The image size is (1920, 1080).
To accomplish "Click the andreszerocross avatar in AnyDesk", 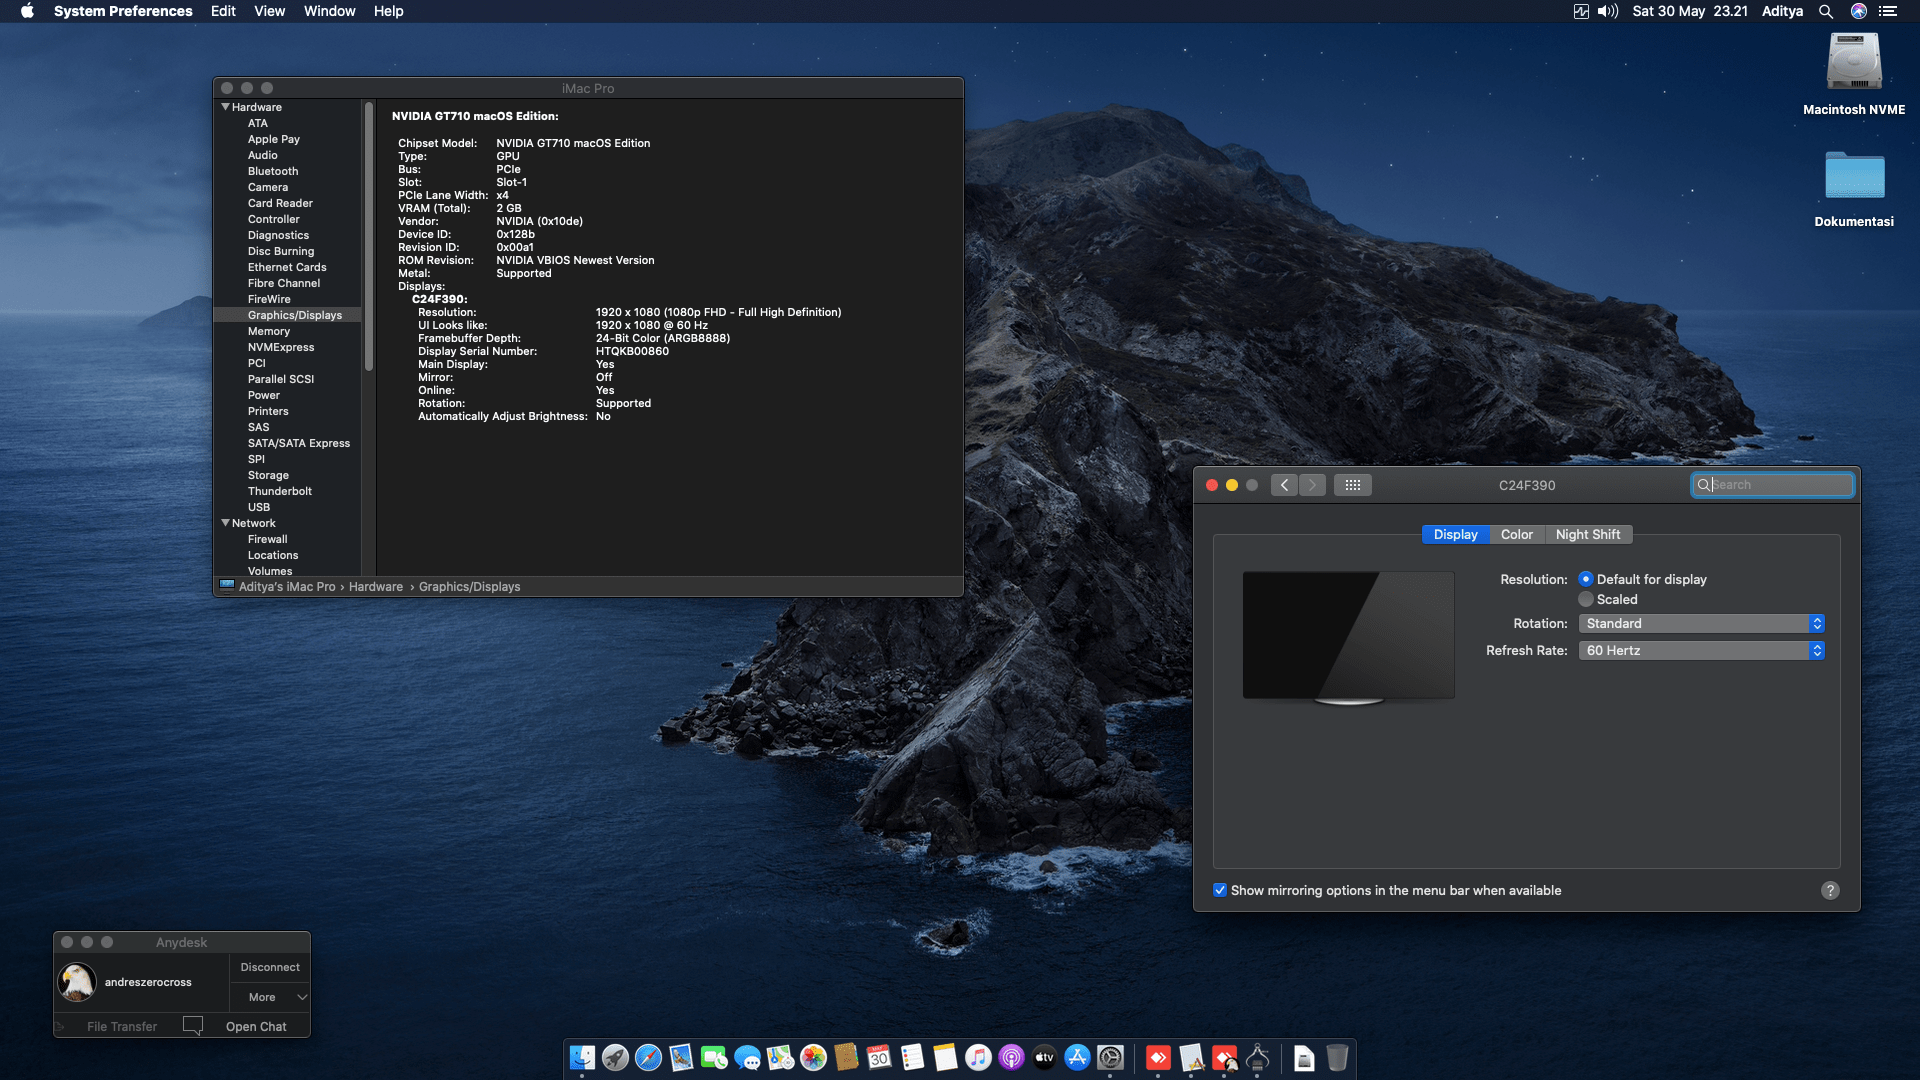I will [77, 982].
